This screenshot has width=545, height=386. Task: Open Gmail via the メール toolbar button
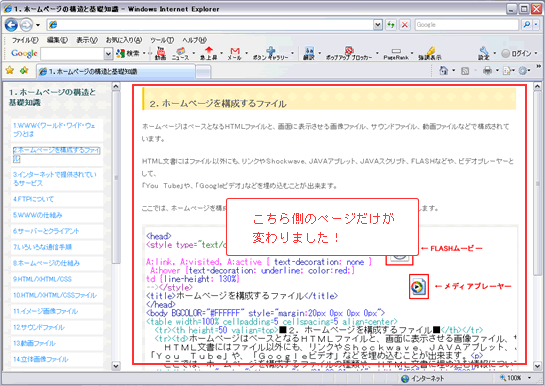coord(235,54)
